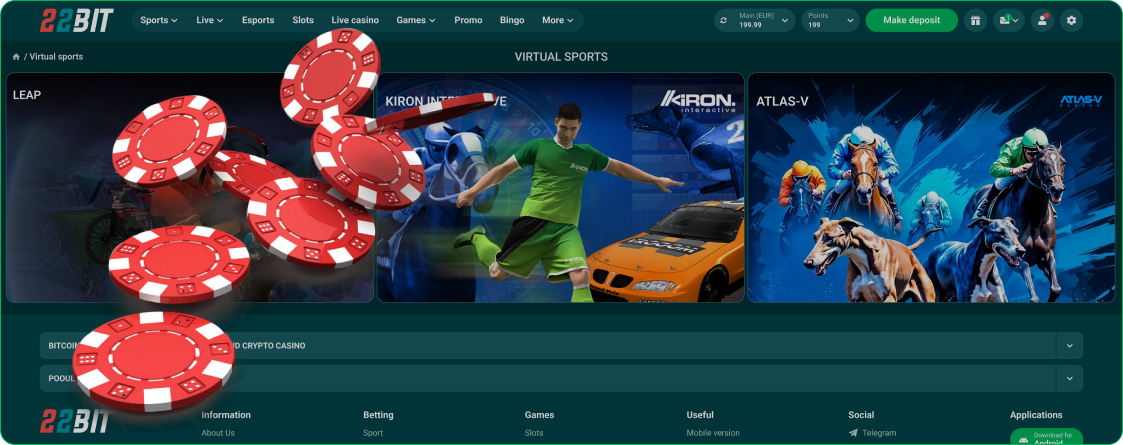Image resolution: width=1123 pixels, height=445 pixels.
Task: Expand the second footer accordion section
Action: [1069, 378]
